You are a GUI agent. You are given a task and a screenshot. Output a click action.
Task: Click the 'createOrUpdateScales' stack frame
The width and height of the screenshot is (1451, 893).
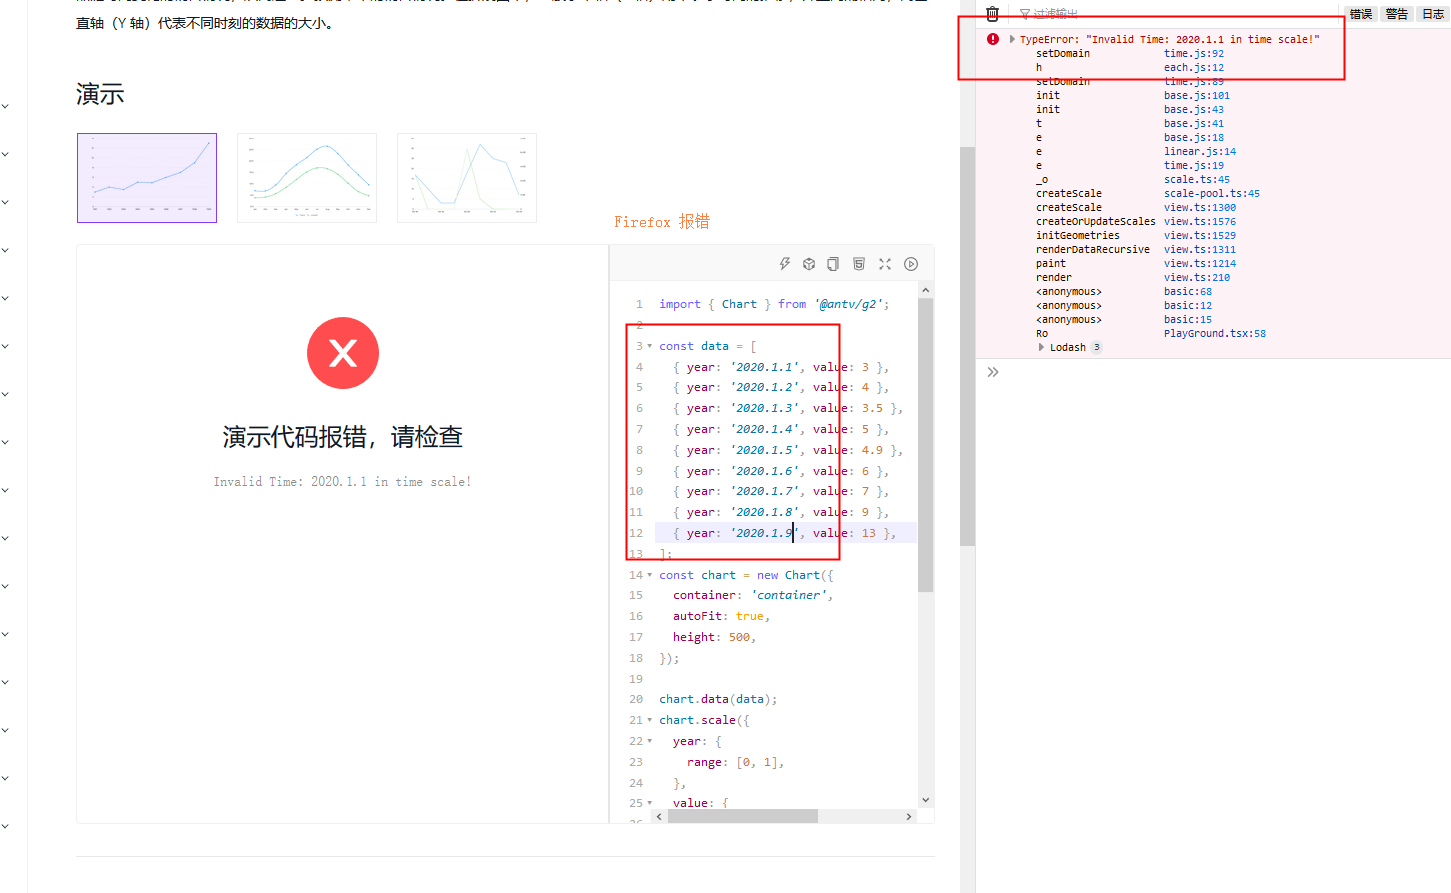(x=1096, y=222)
